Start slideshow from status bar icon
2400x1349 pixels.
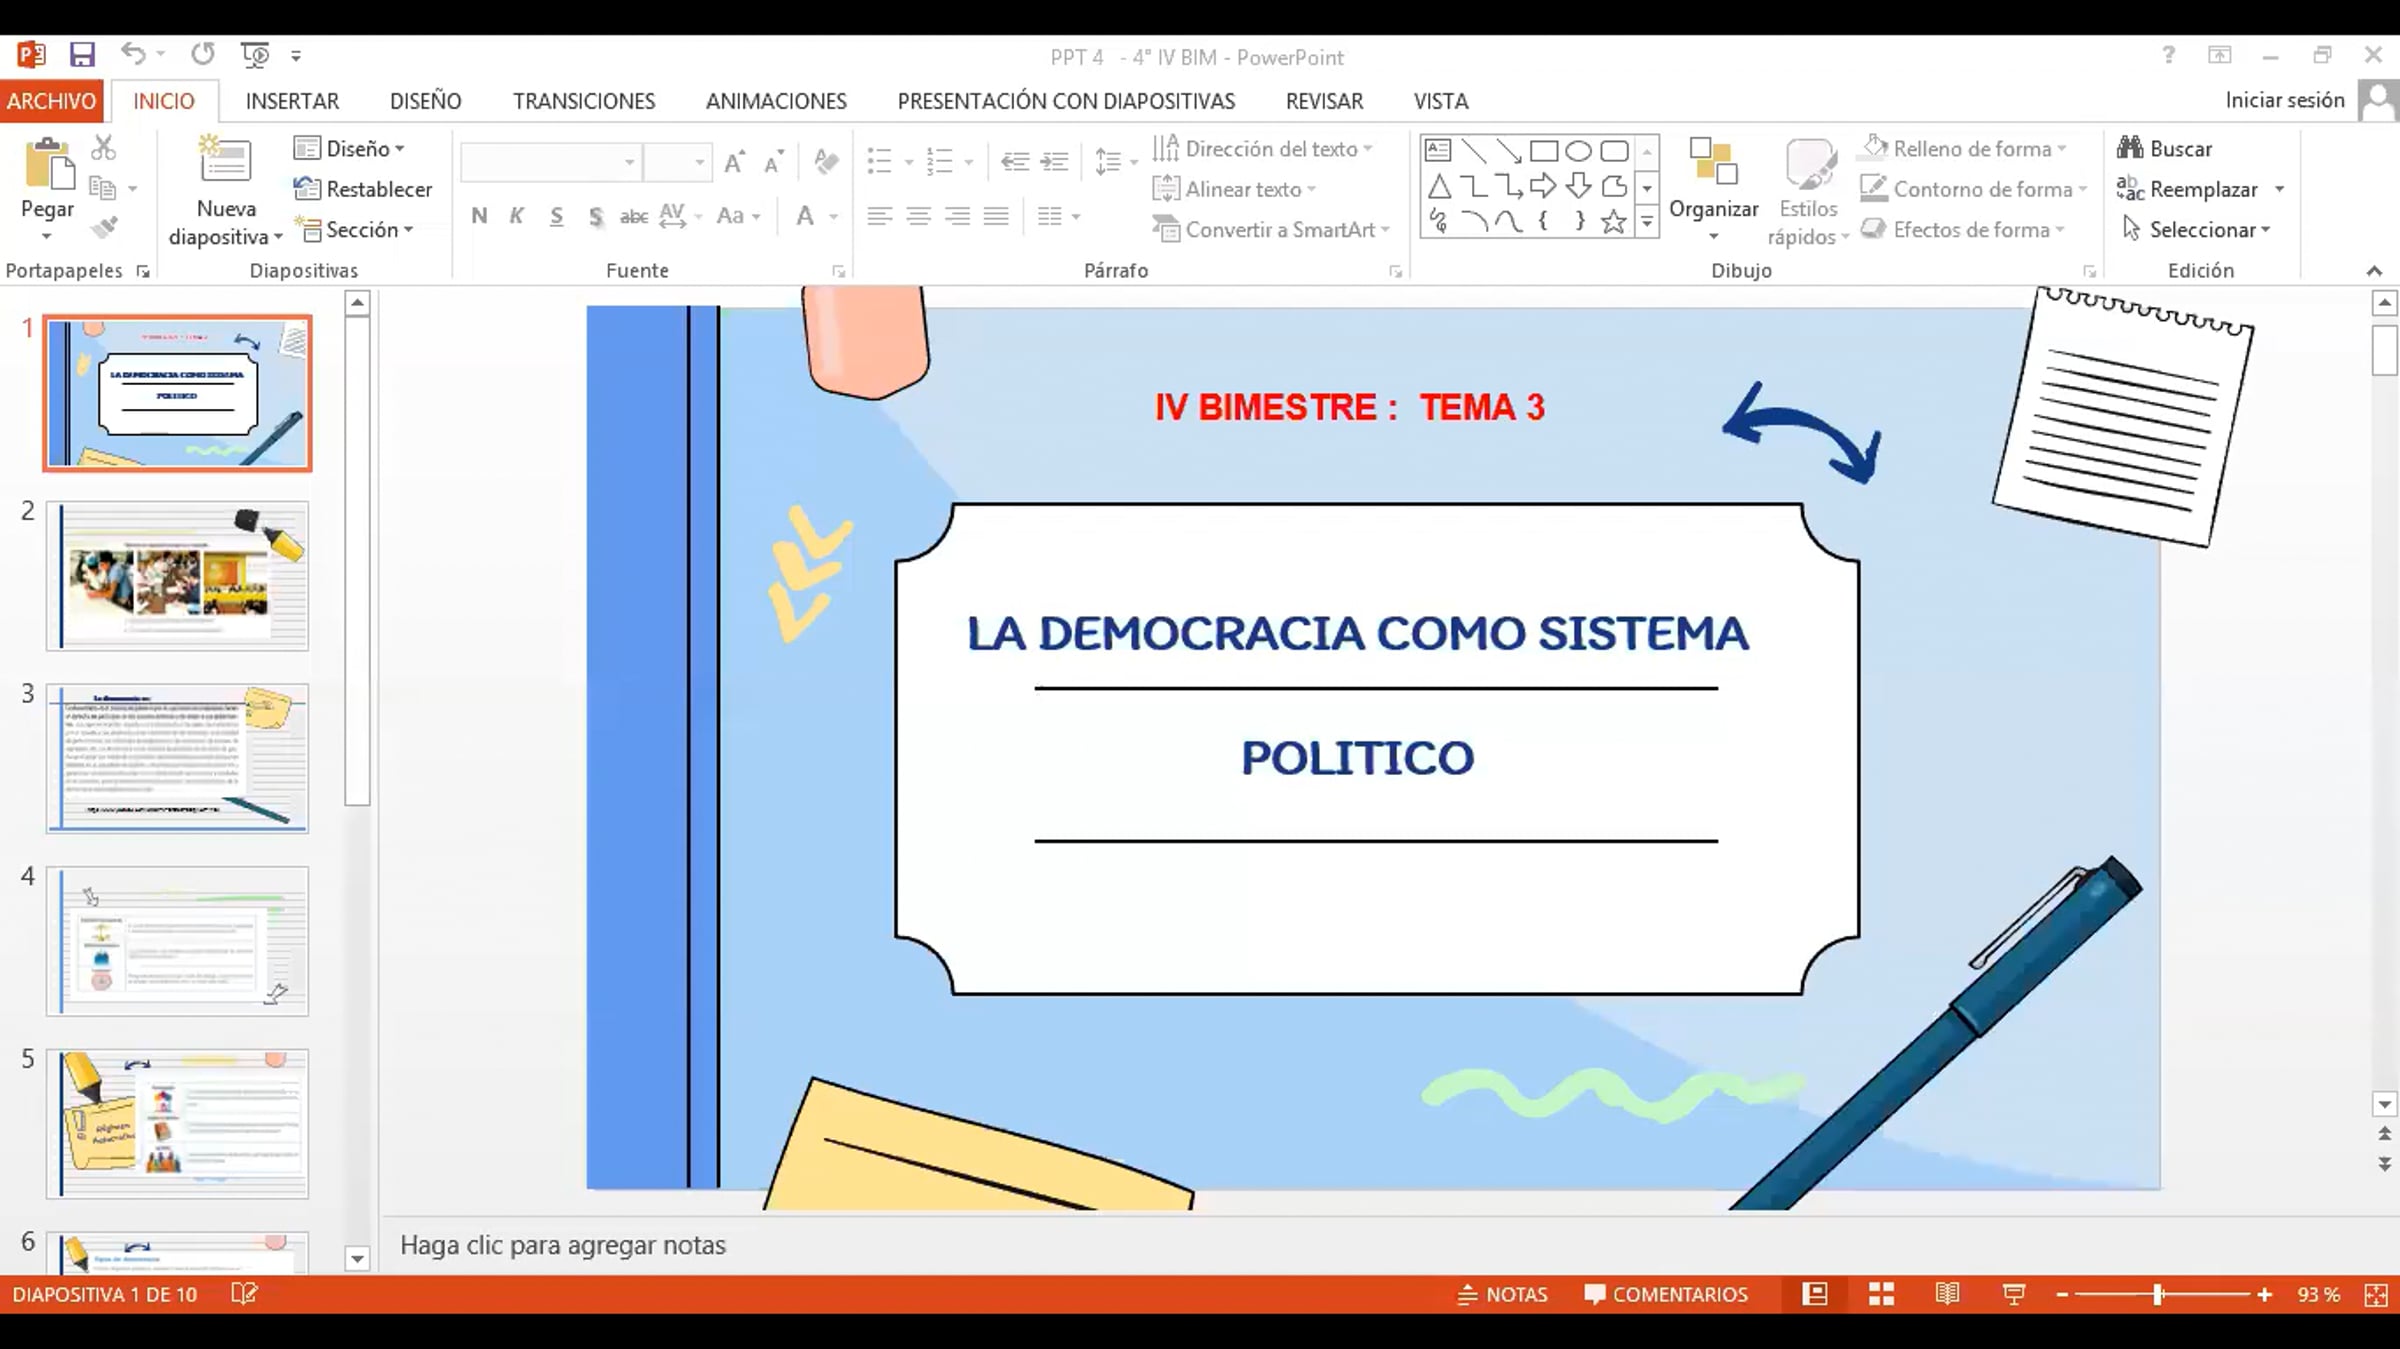click(2014, 1294)
